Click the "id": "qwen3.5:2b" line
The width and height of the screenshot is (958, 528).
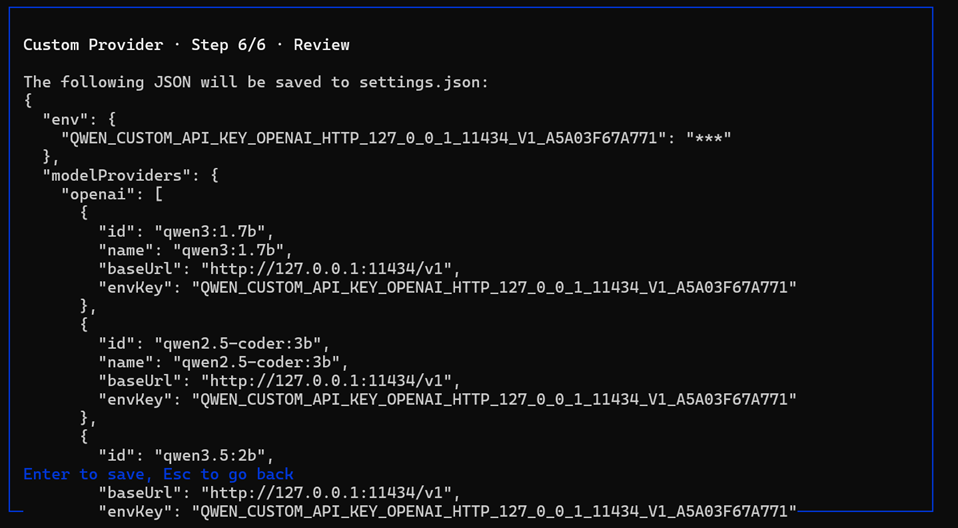pos(186,455)
